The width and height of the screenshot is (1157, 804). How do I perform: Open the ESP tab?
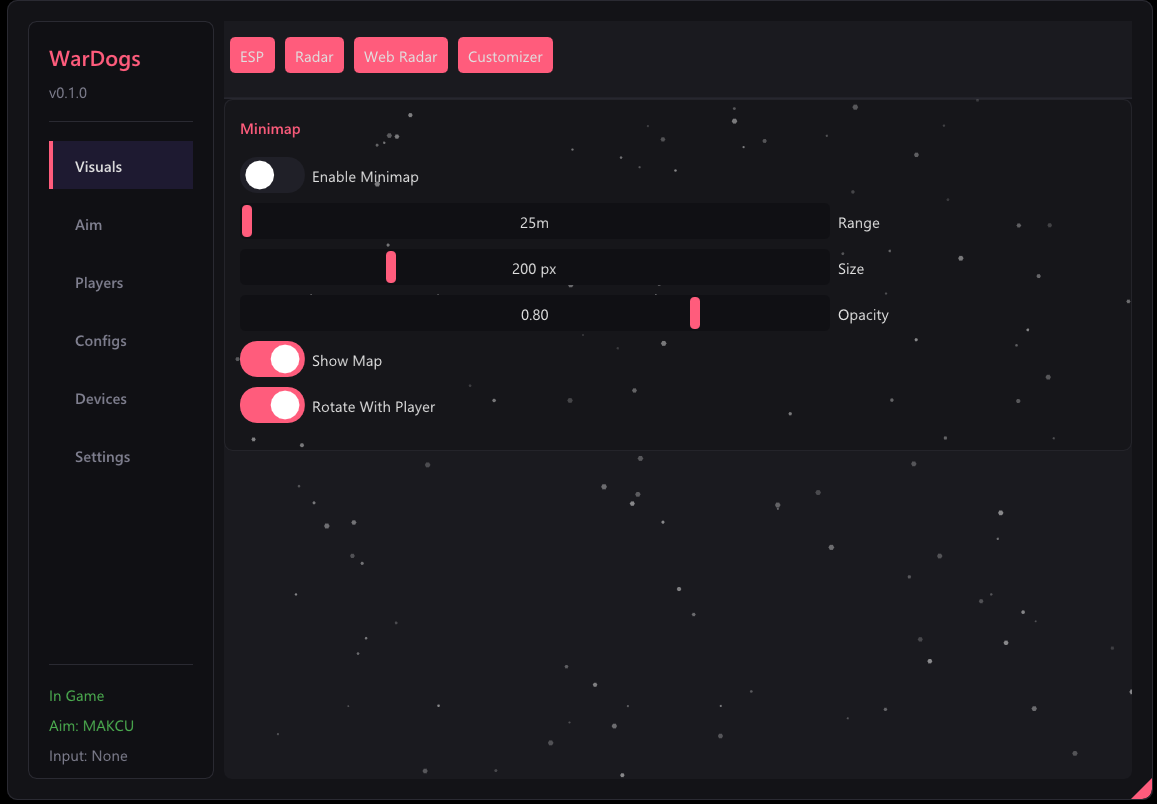(252, 55)
